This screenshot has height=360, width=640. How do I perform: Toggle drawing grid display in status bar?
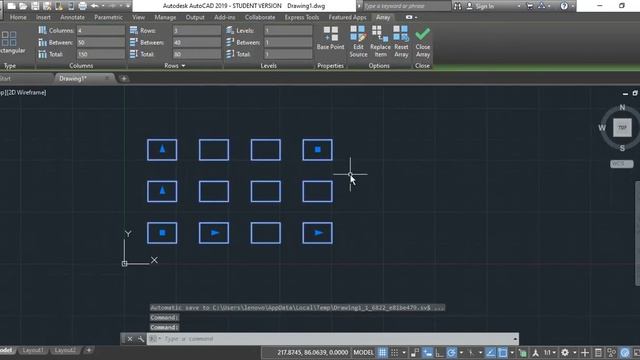coord(382,352)
